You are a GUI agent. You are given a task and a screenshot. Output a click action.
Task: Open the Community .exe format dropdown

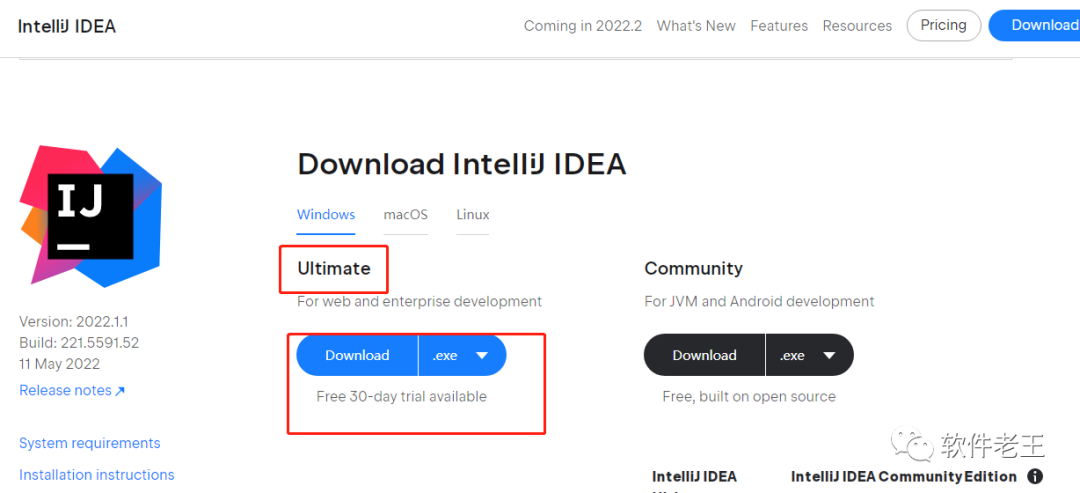810,355
